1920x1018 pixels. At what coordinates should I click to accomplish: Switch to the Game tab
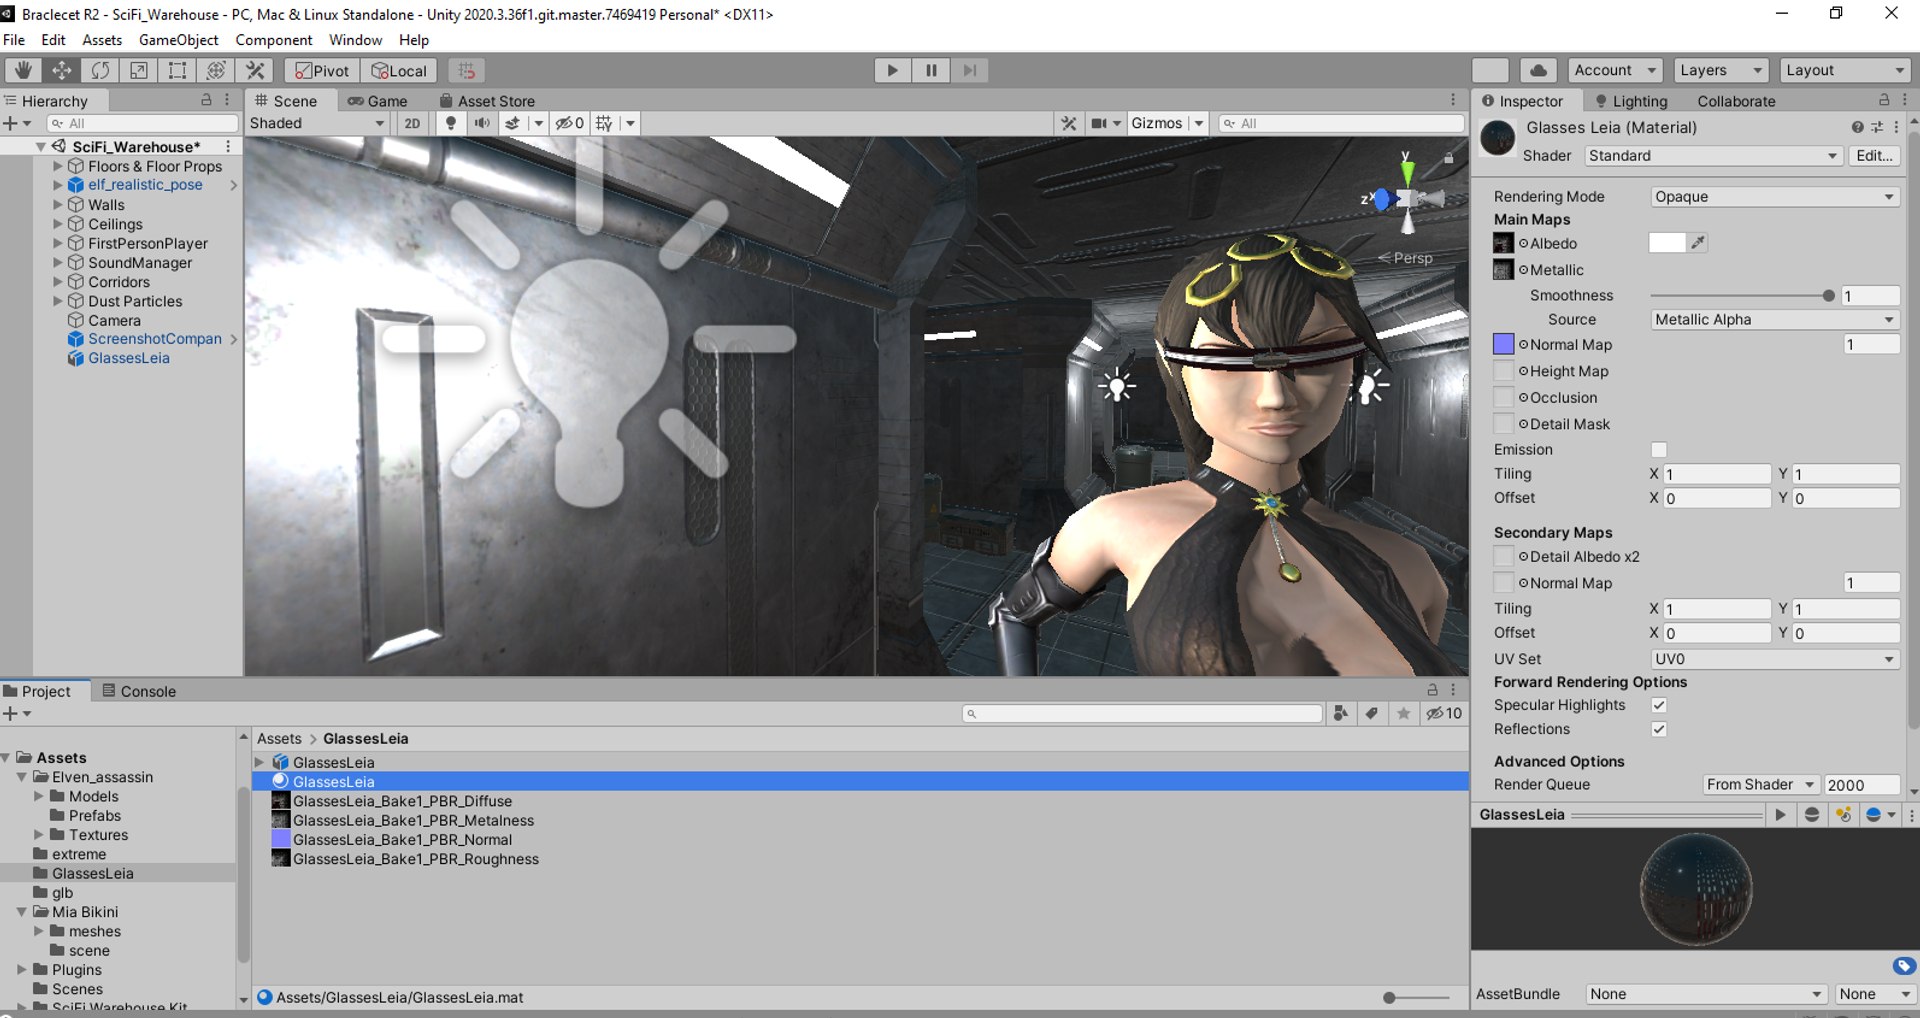[377, 101]
